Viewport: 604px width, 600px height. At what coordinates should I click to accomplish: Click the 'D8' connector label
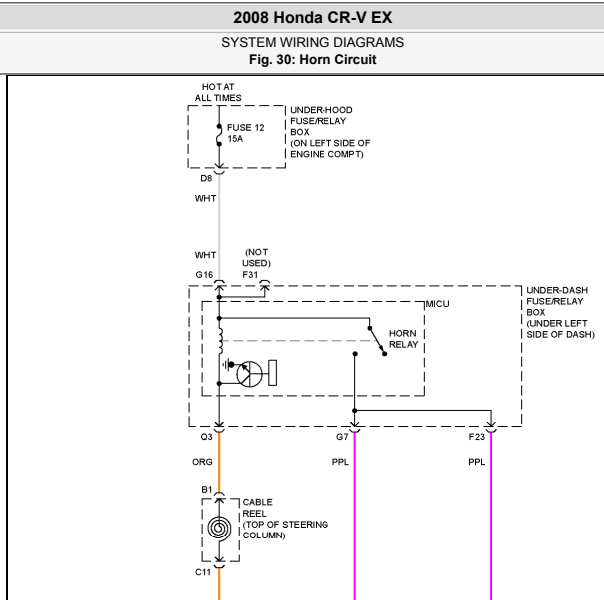tap(206, 178)
